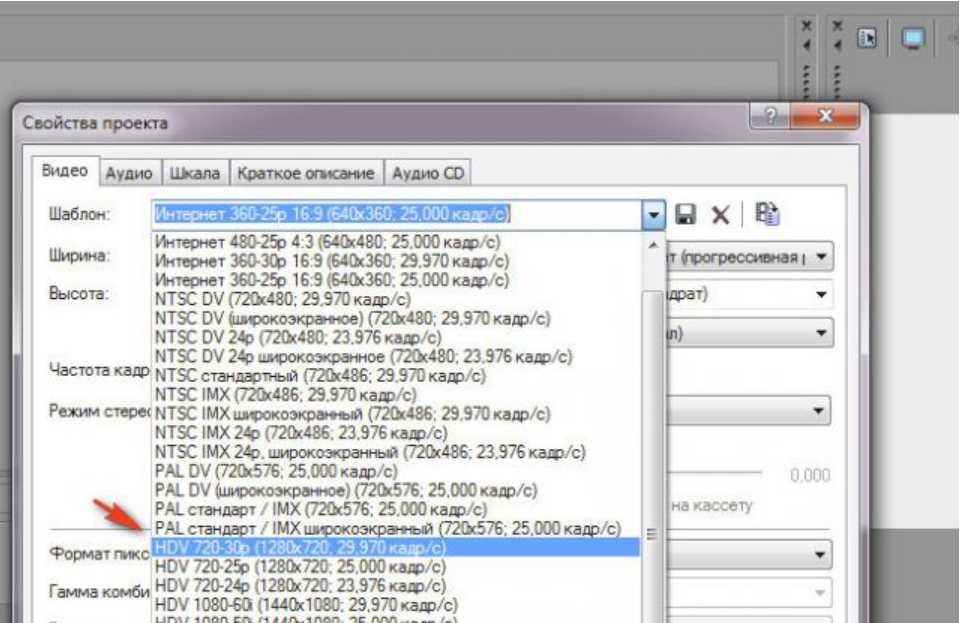Go to the Аудио CD tab
Viewport: 964px width, 623px height.
click(428, 173)
